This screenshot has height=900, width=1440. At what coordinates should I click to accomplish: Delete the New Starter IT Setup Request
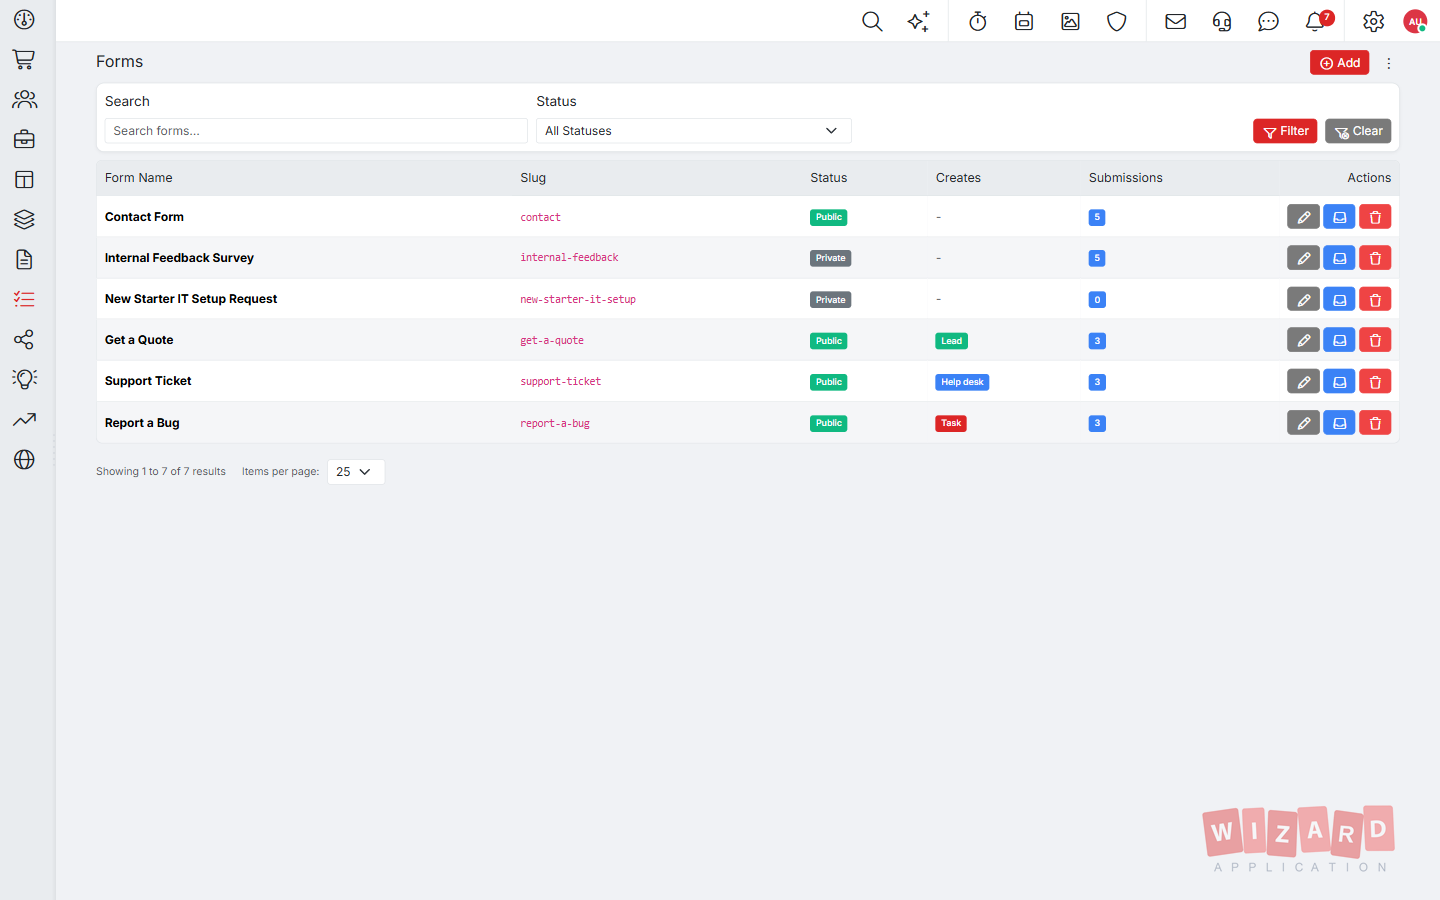point(1375,299)
